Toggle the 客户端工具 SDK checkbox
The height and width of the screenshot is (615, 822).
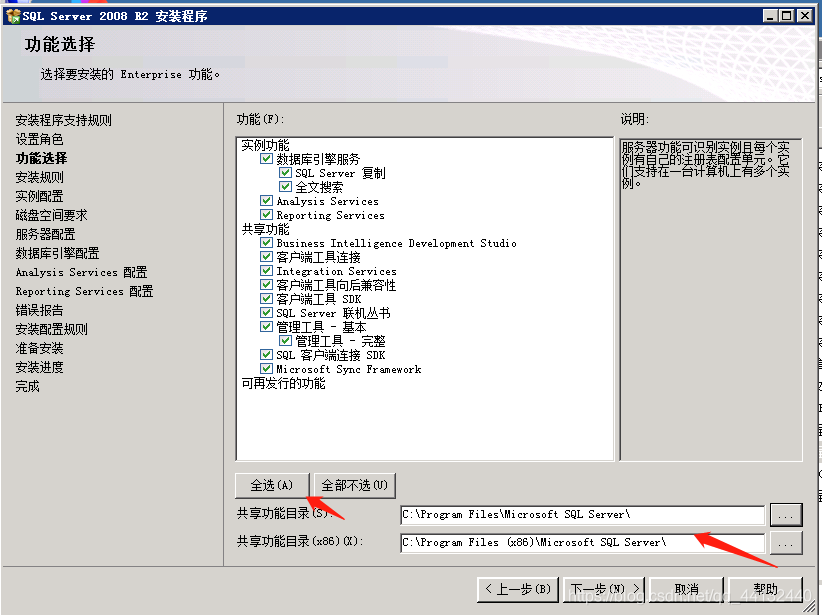pyautogui.click(x=266, y=298)
